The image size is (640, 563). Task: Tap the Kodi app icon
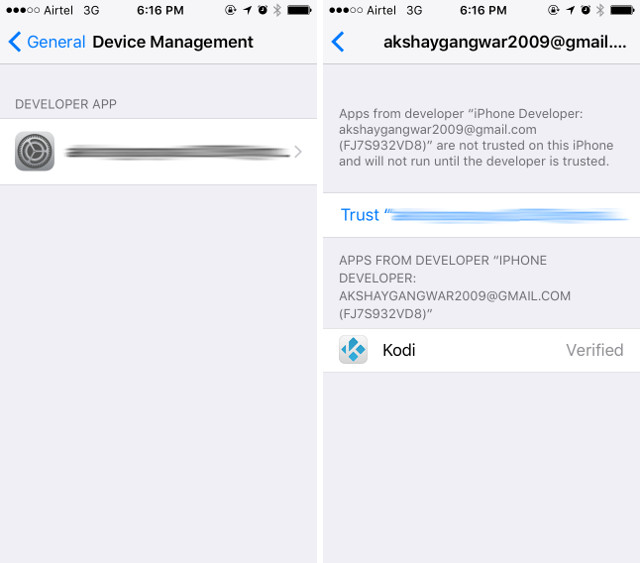click(x=353, y=349)
